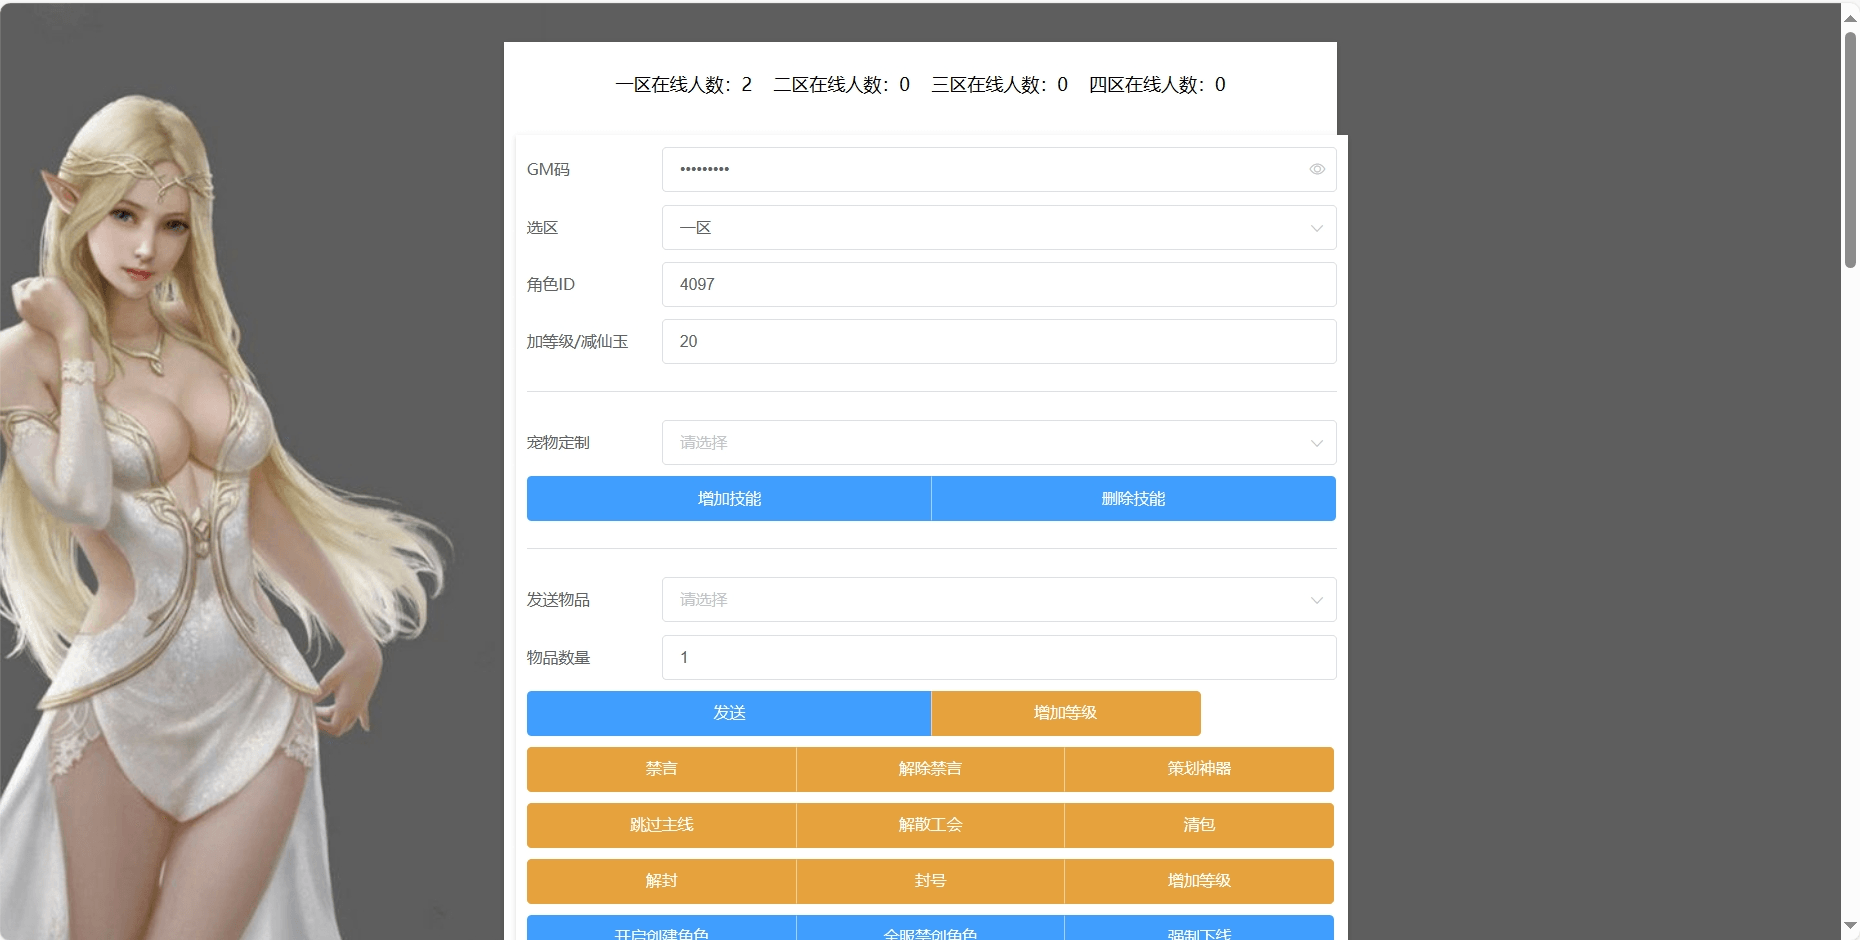Click the 解除禁言 unmute button
Viewport: 1860px width, 940px height.
point(930,769)
